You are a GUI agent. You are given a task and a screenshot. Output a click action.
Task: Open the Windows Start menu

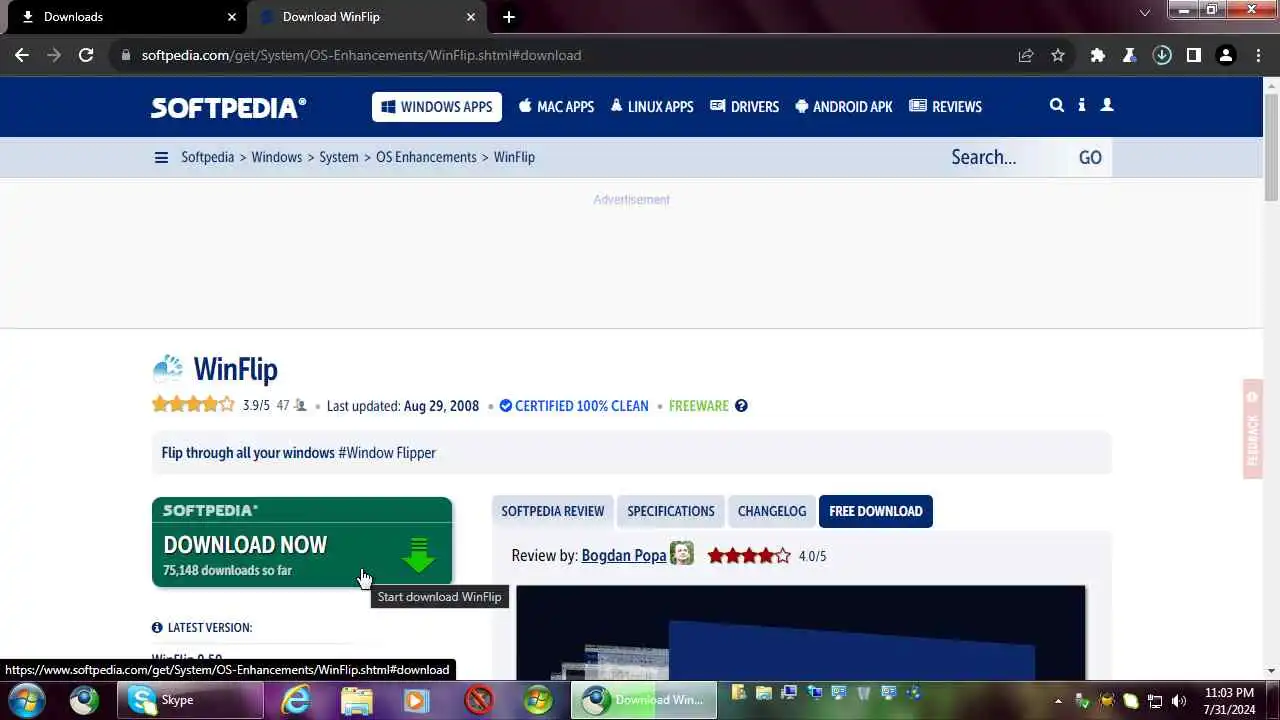(26, 700)
